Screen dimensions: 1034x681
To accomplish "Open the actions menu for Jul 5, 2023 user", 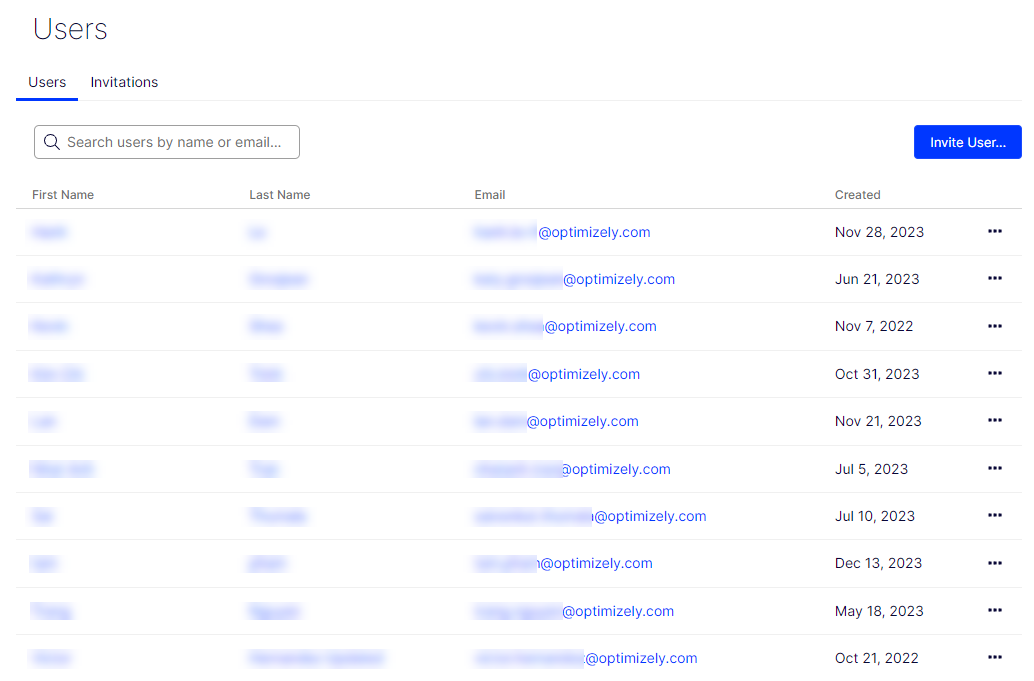I will 995,468.
